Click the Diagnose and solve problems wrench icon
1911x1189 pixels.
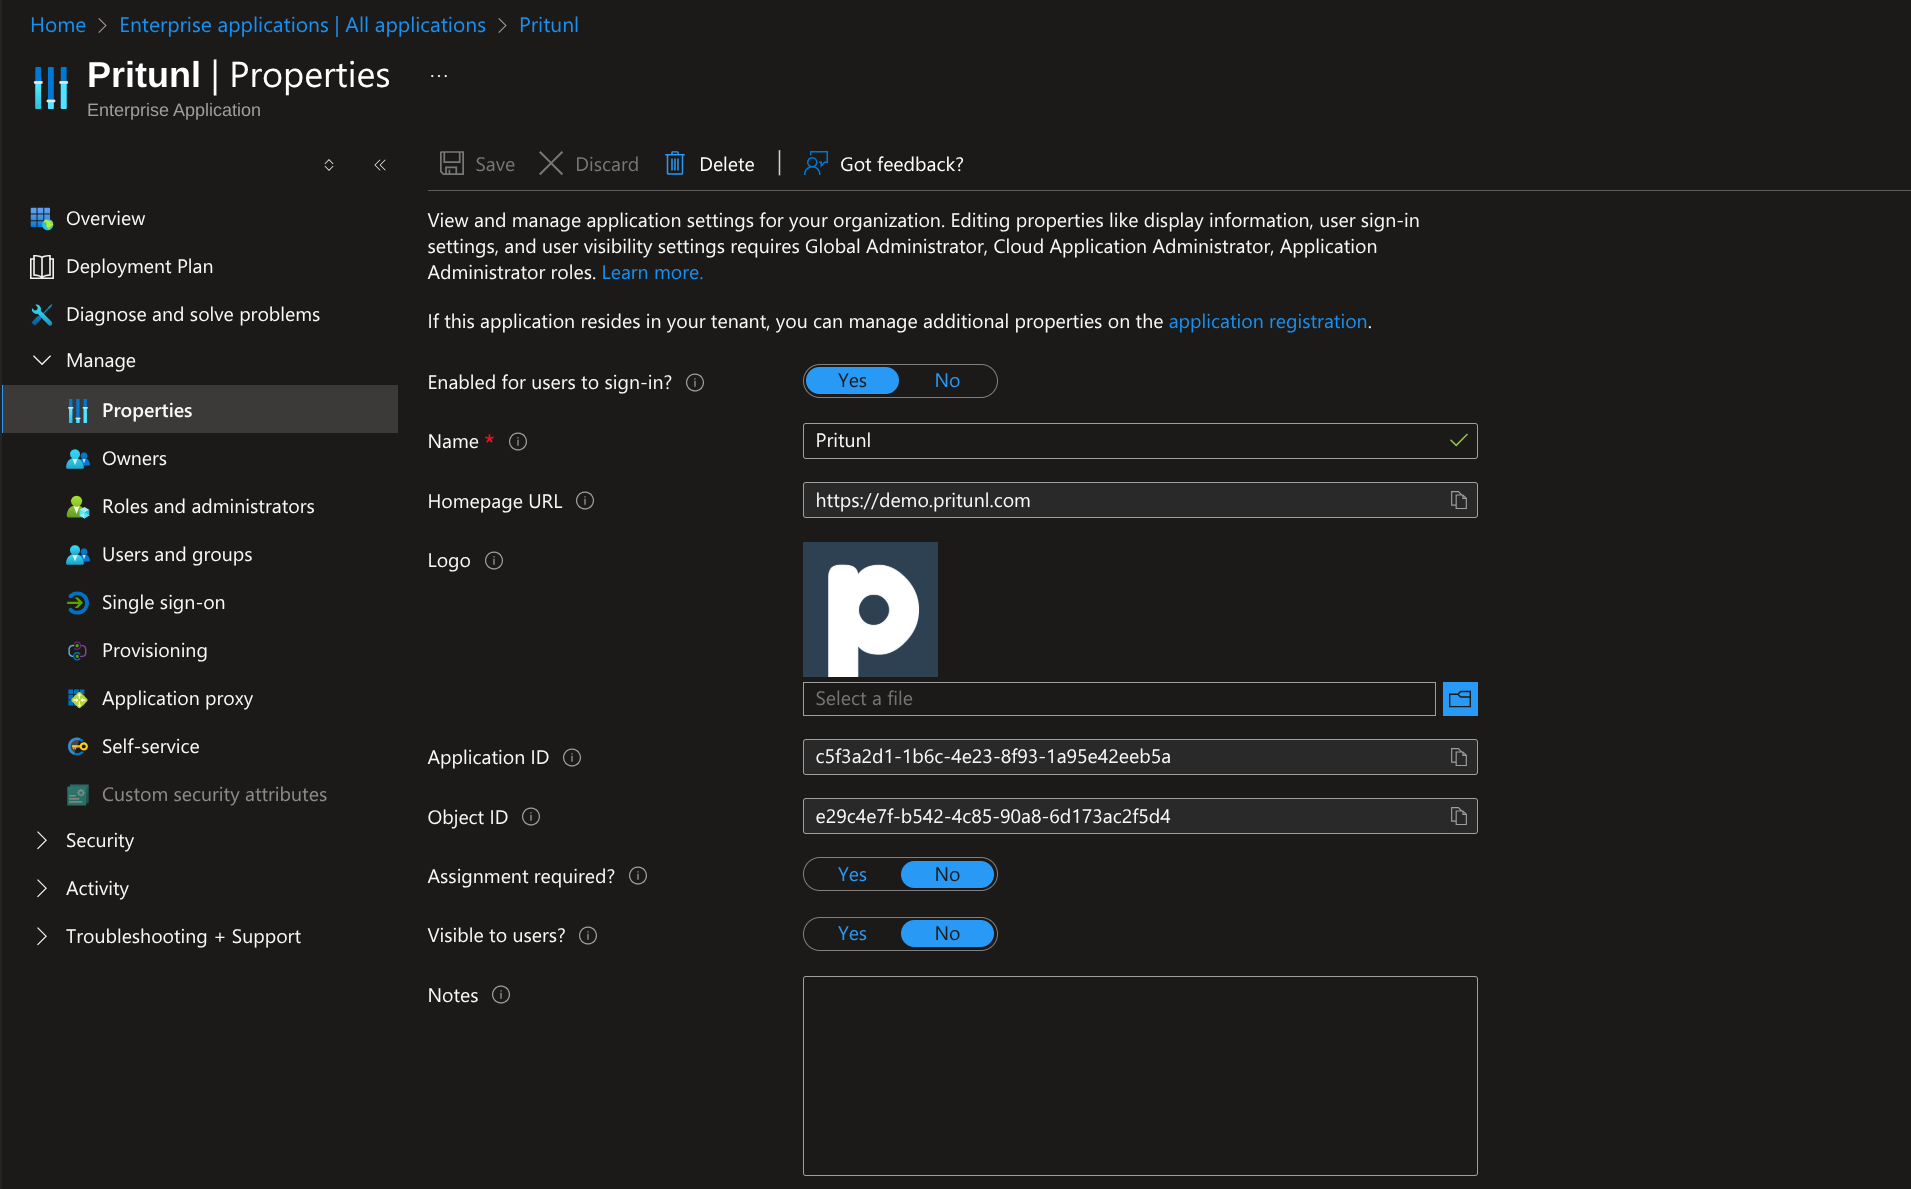[x=41, y=314]
